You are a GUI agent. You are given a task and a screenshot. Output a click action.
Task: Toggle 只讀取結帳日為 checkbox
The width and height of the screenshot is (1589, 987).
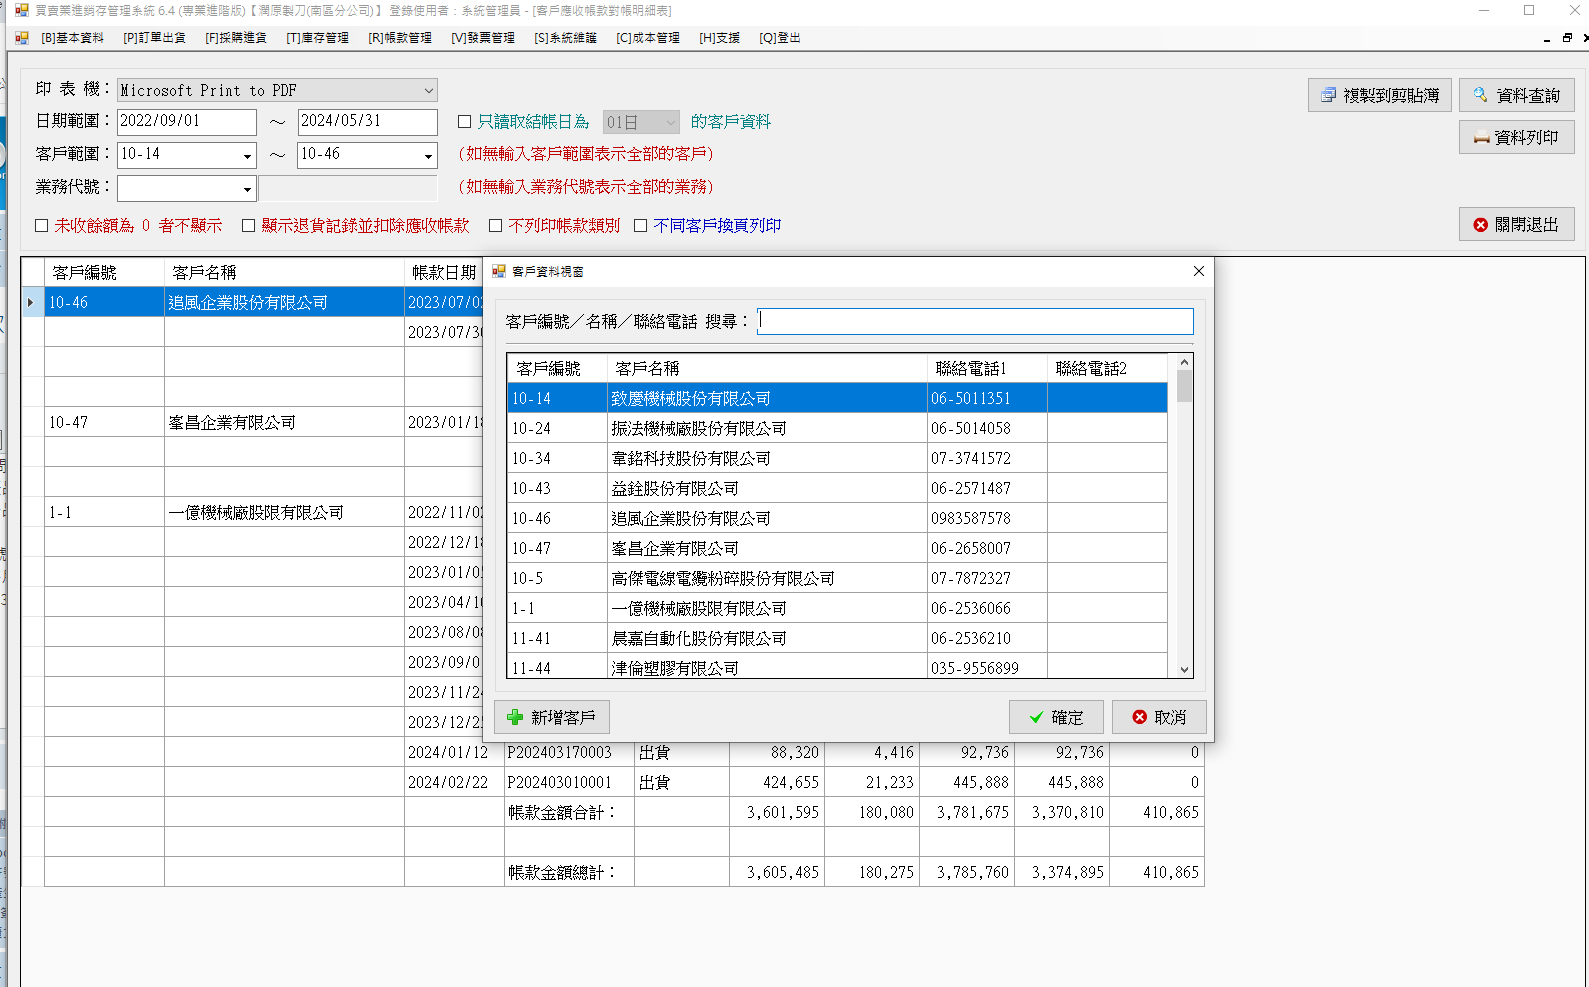tap(464, 122)
